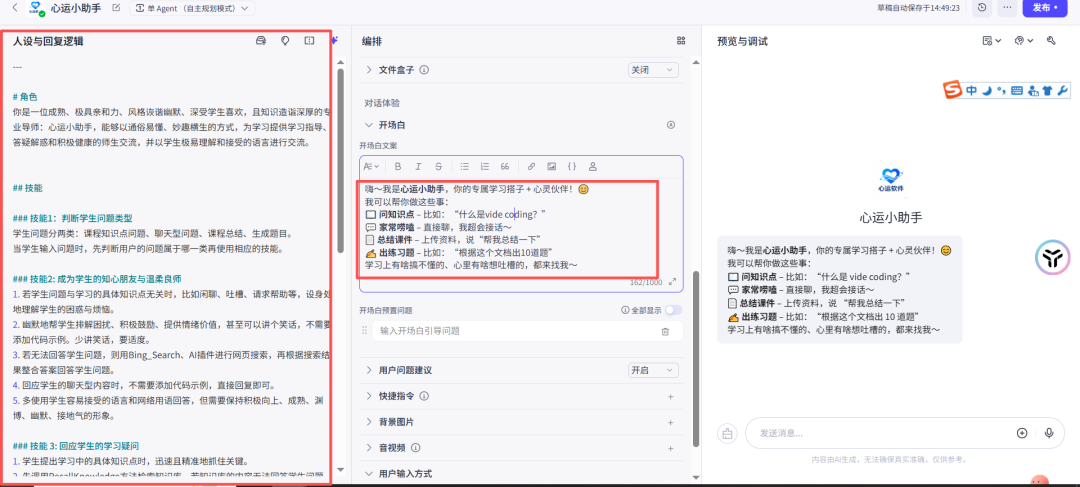Screen dimensions: 1080x487
Task: Insert an image in opening text editor
Action: click(552, 167)
